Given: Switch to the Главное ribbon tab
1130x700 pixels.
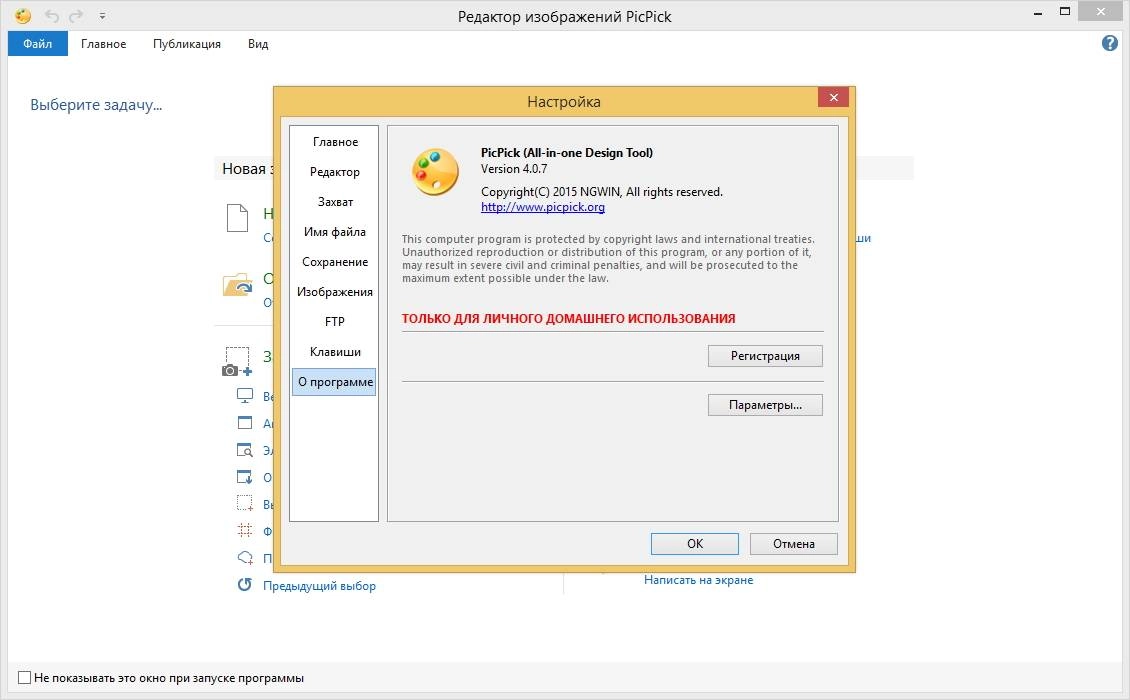Looking at the screenshot, I should tap(103, 44).
